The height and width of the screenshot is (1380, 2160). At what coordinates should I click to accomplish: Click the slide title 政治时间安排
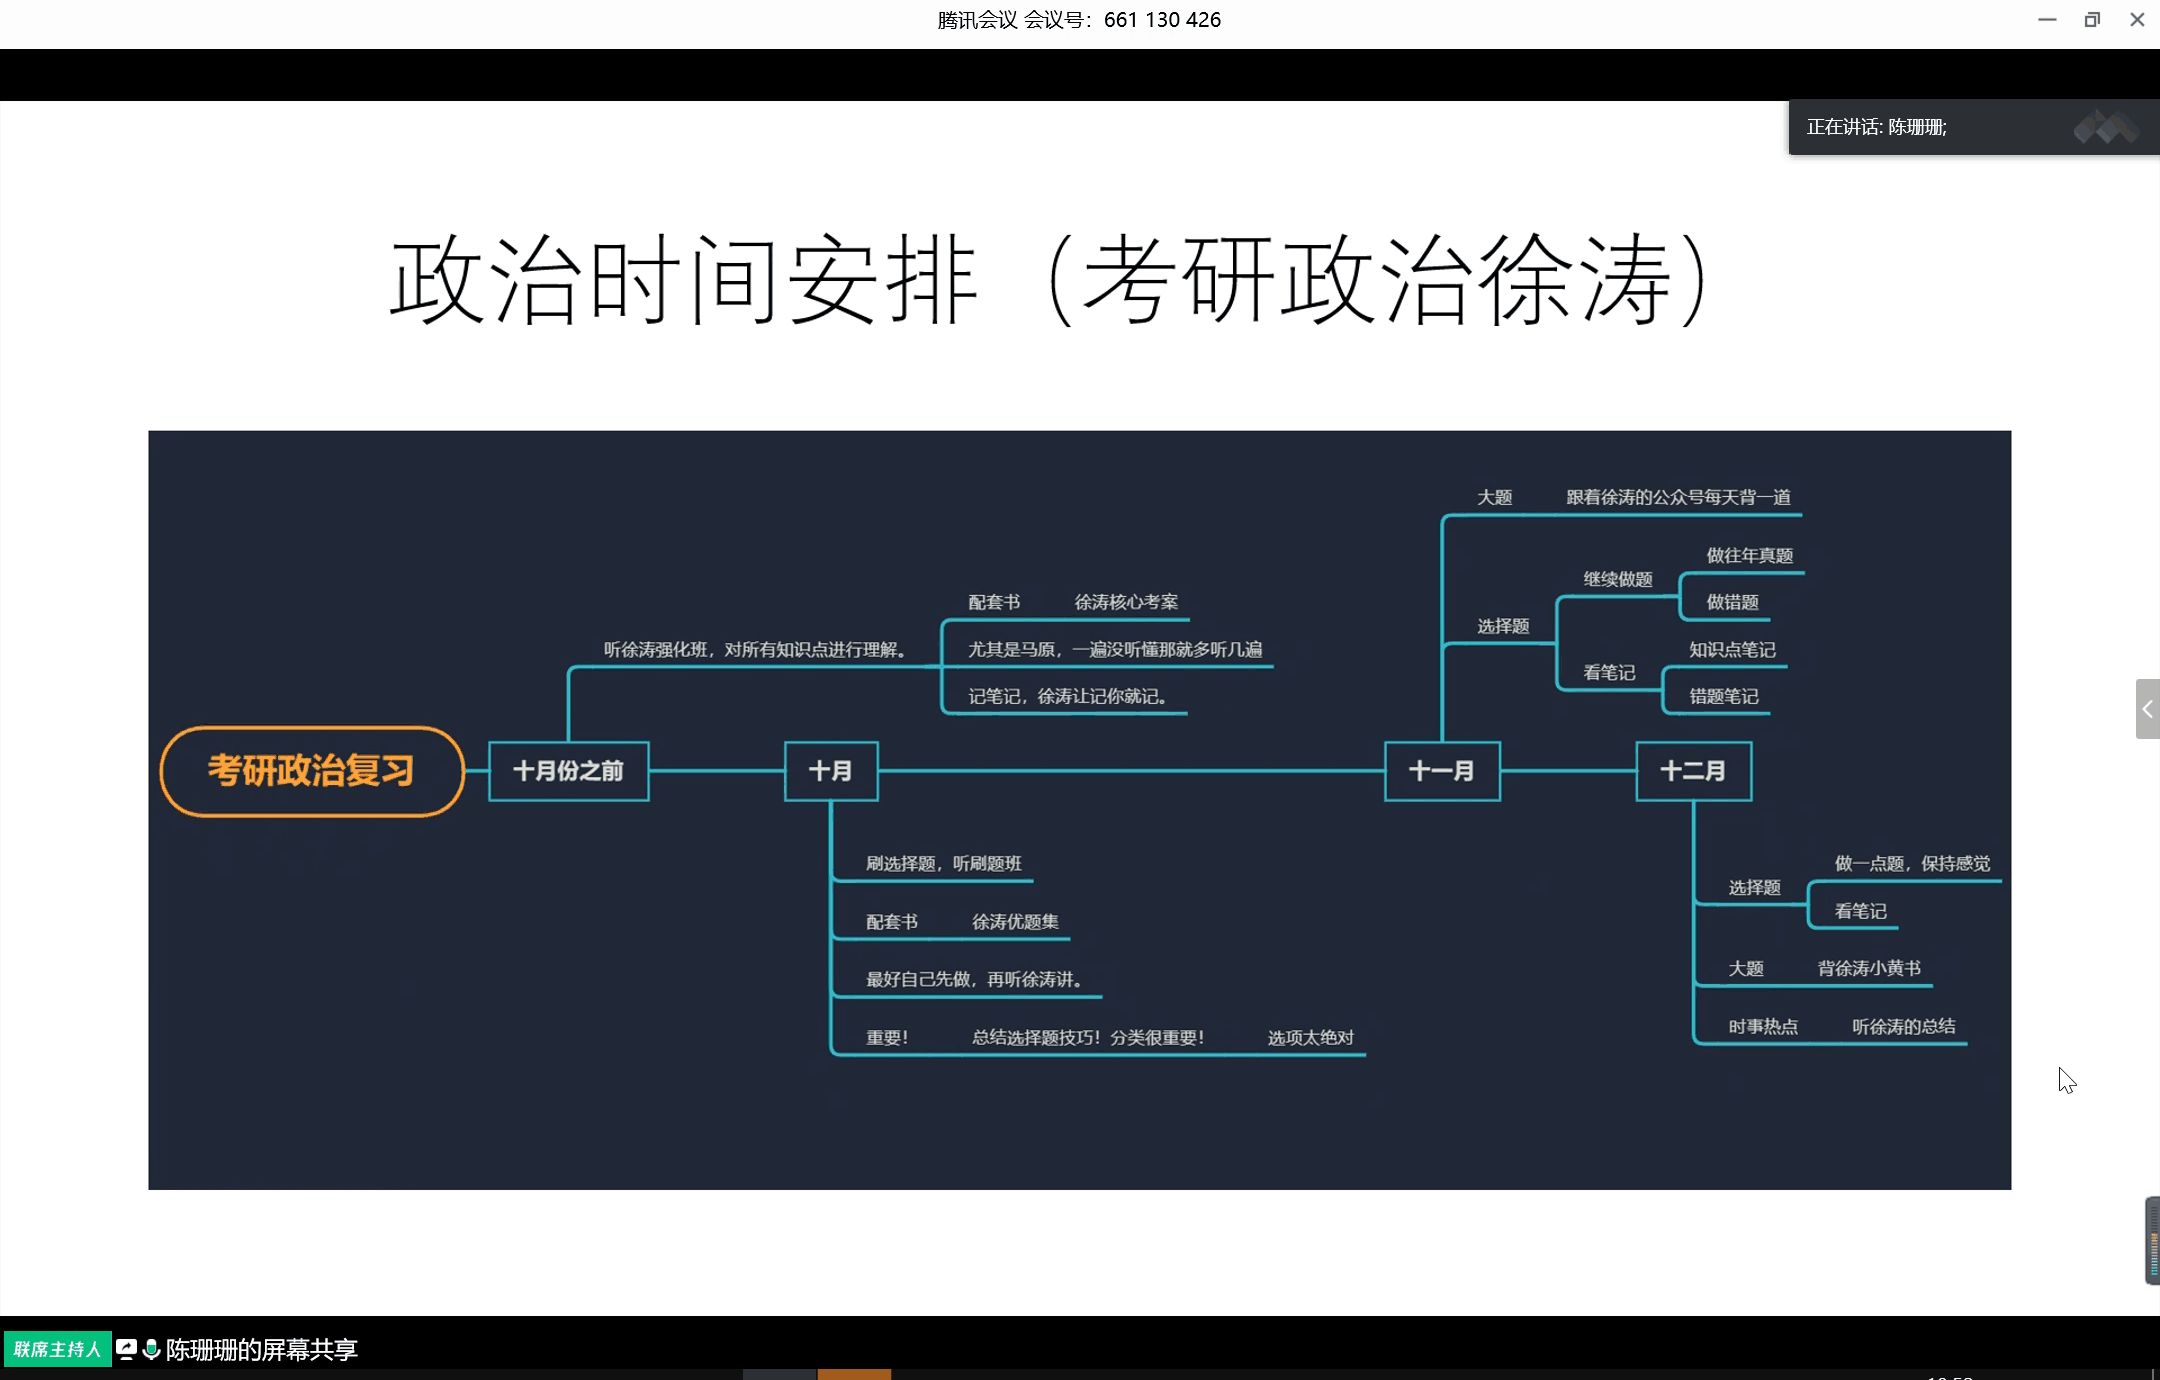tap(683, 280)
